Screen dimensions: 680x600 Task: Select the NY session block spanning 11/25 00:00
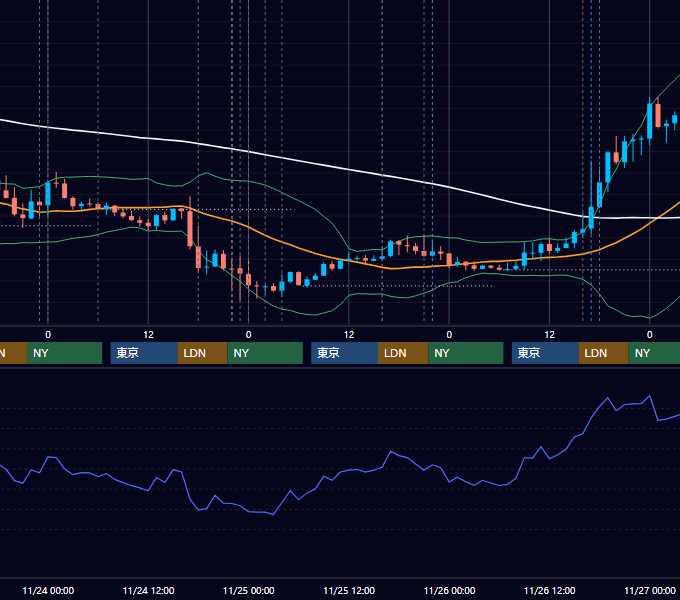(265, 353)
